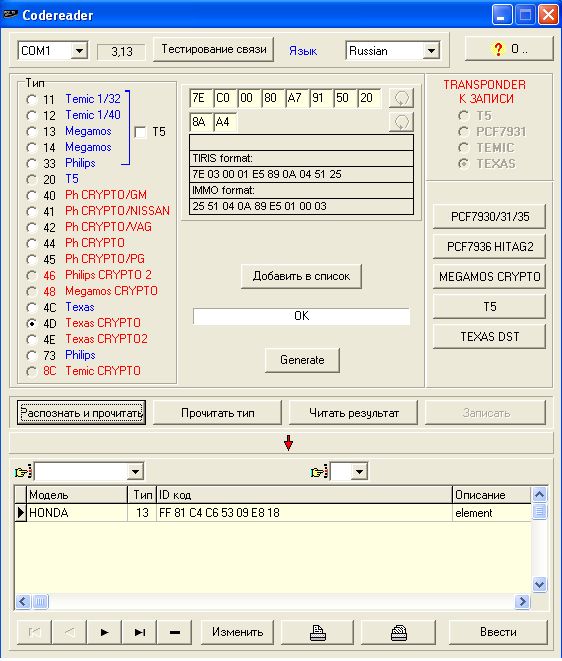Screen dimensions: 562x661
Task: Pick type 73 Philips radio button
Action: pos(31,355)
